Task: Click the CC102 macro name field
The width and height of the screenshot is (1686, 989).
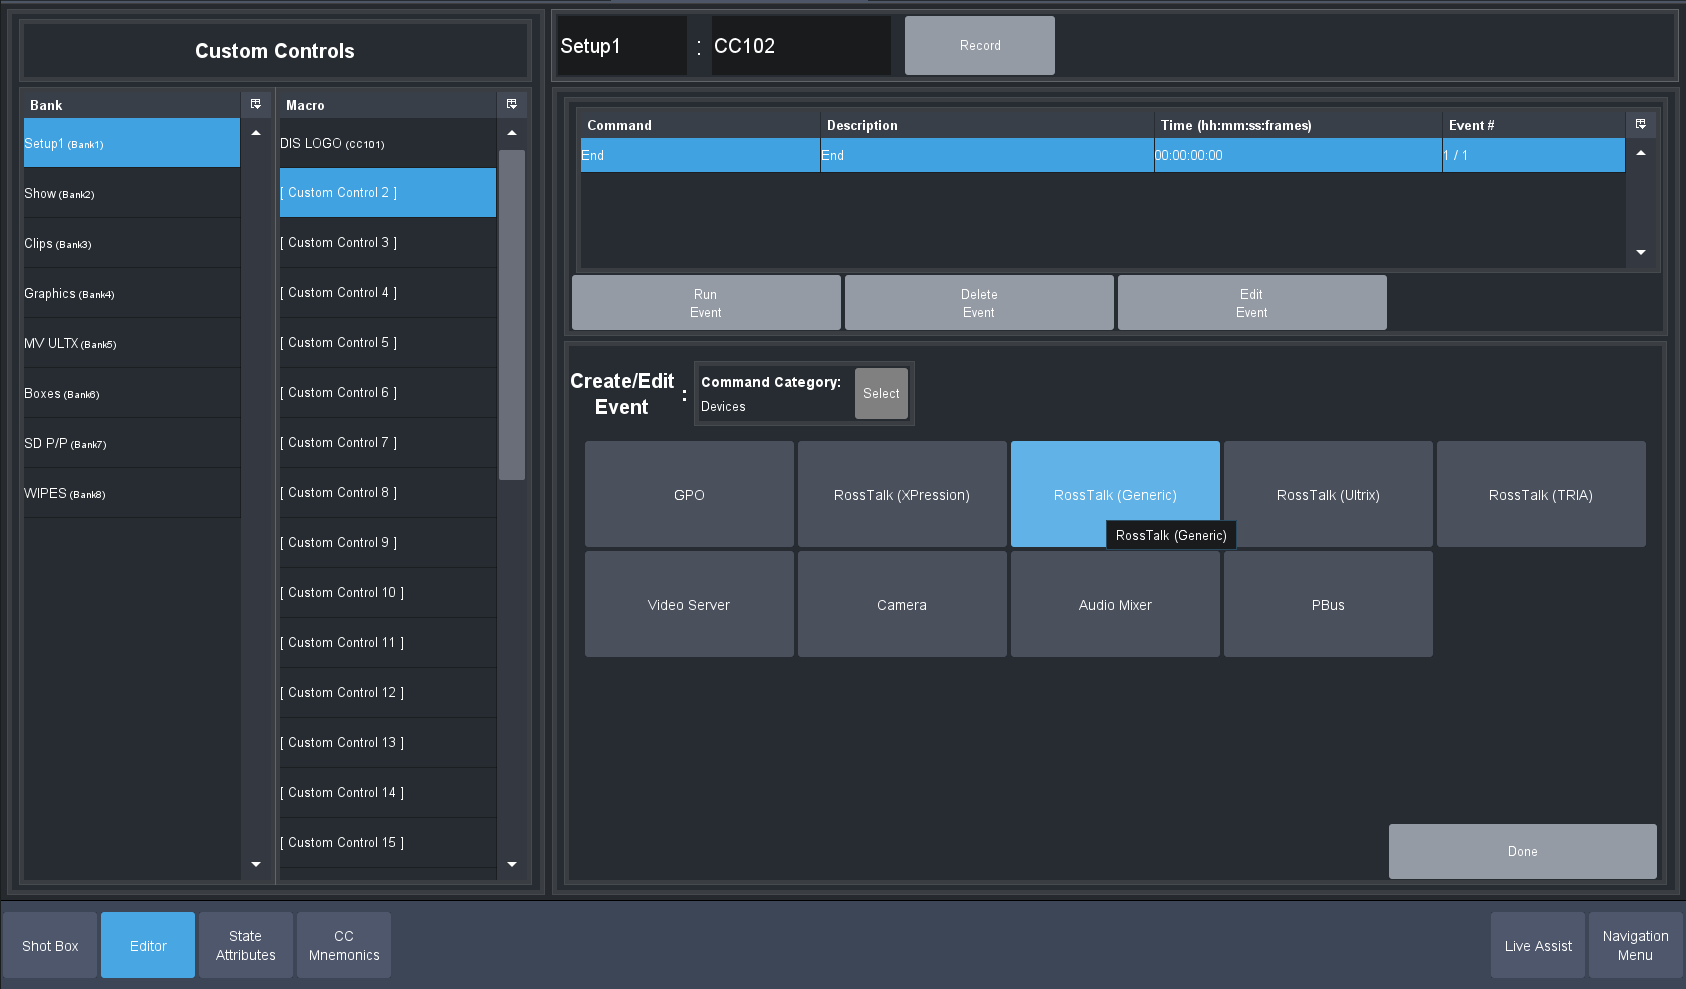Action: point(800,46)
